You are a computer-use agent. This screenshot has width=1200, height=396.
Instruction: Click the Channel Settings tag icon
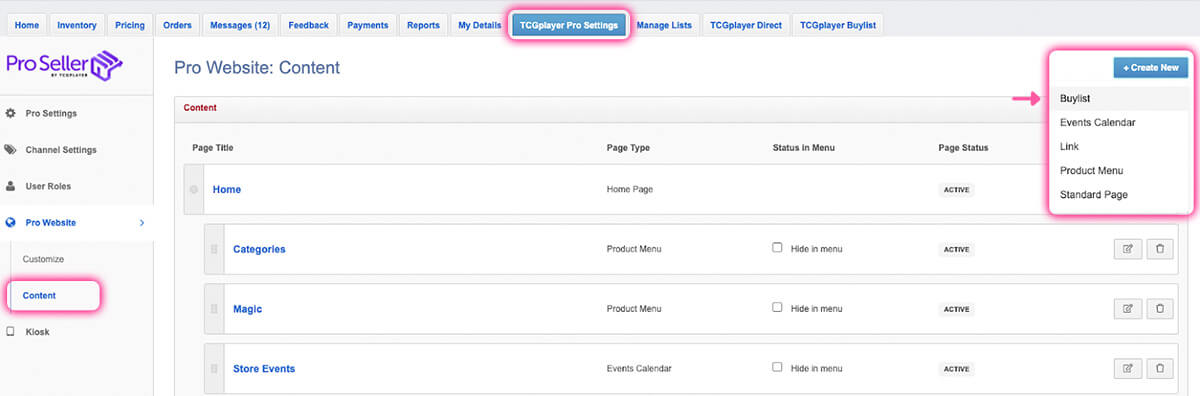click(10, 150)
